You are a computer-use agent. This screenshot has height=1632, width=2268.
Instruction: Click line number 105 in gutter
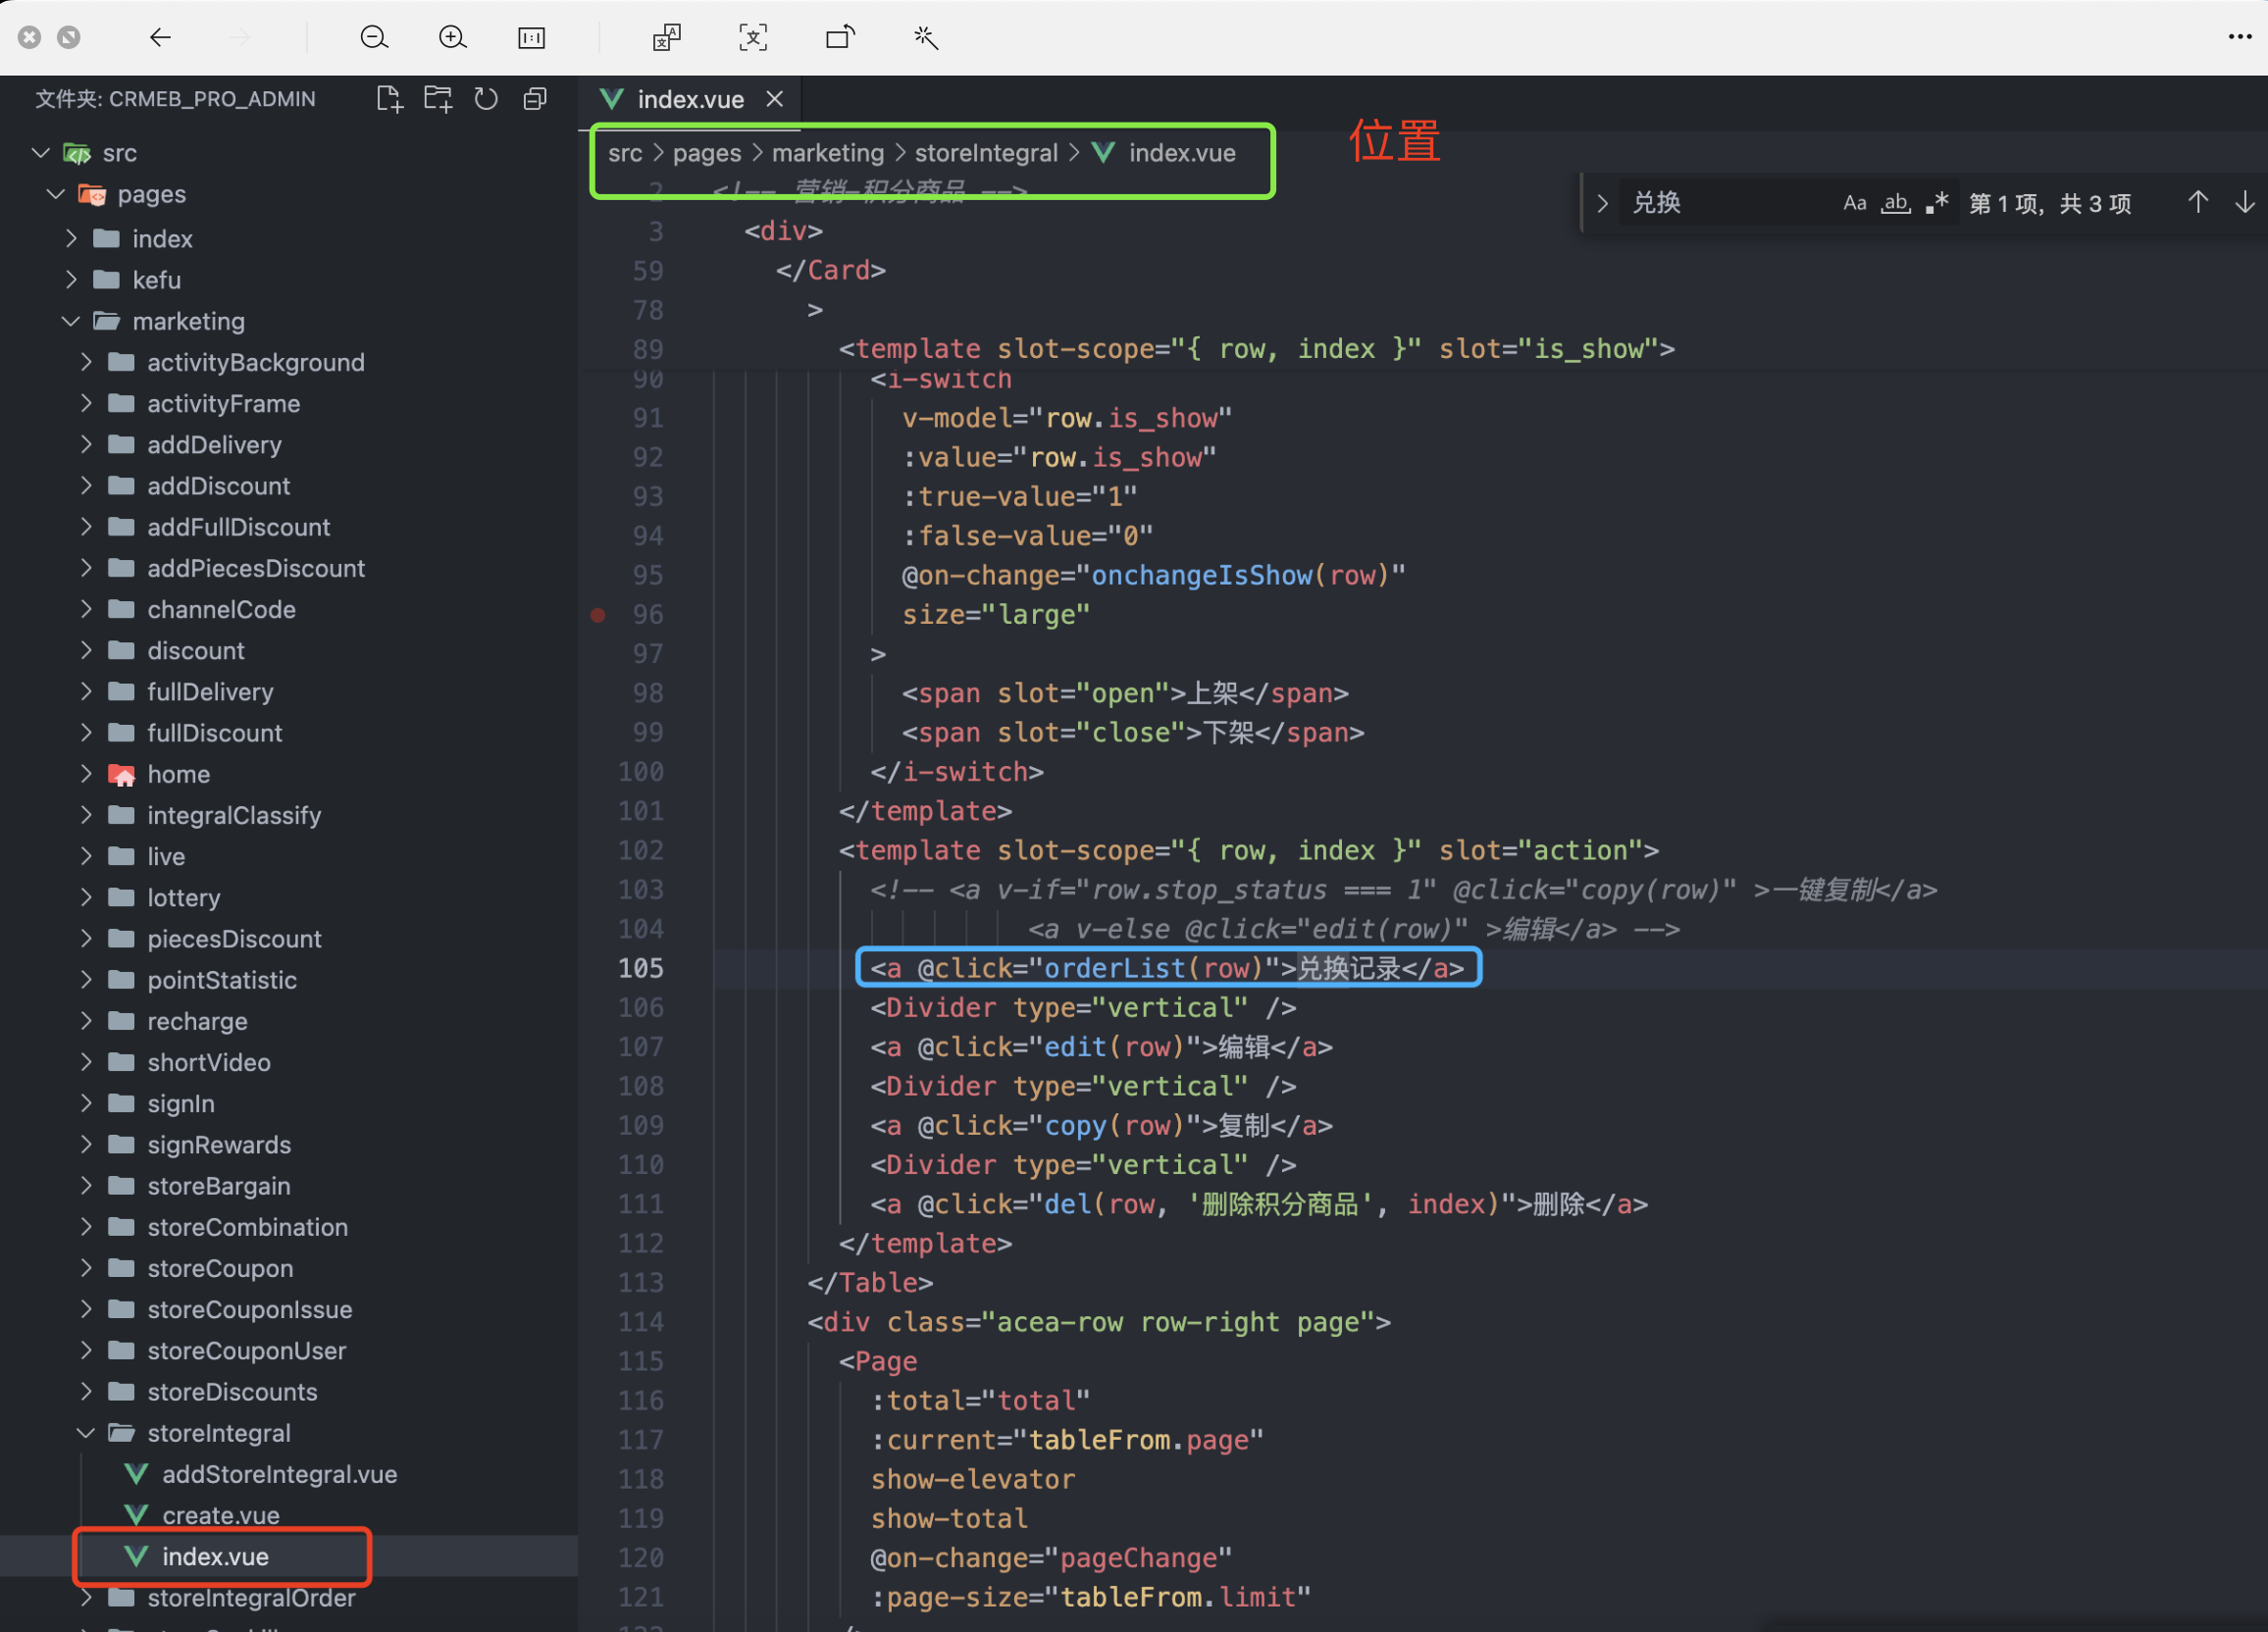click(x=641, y=968)
